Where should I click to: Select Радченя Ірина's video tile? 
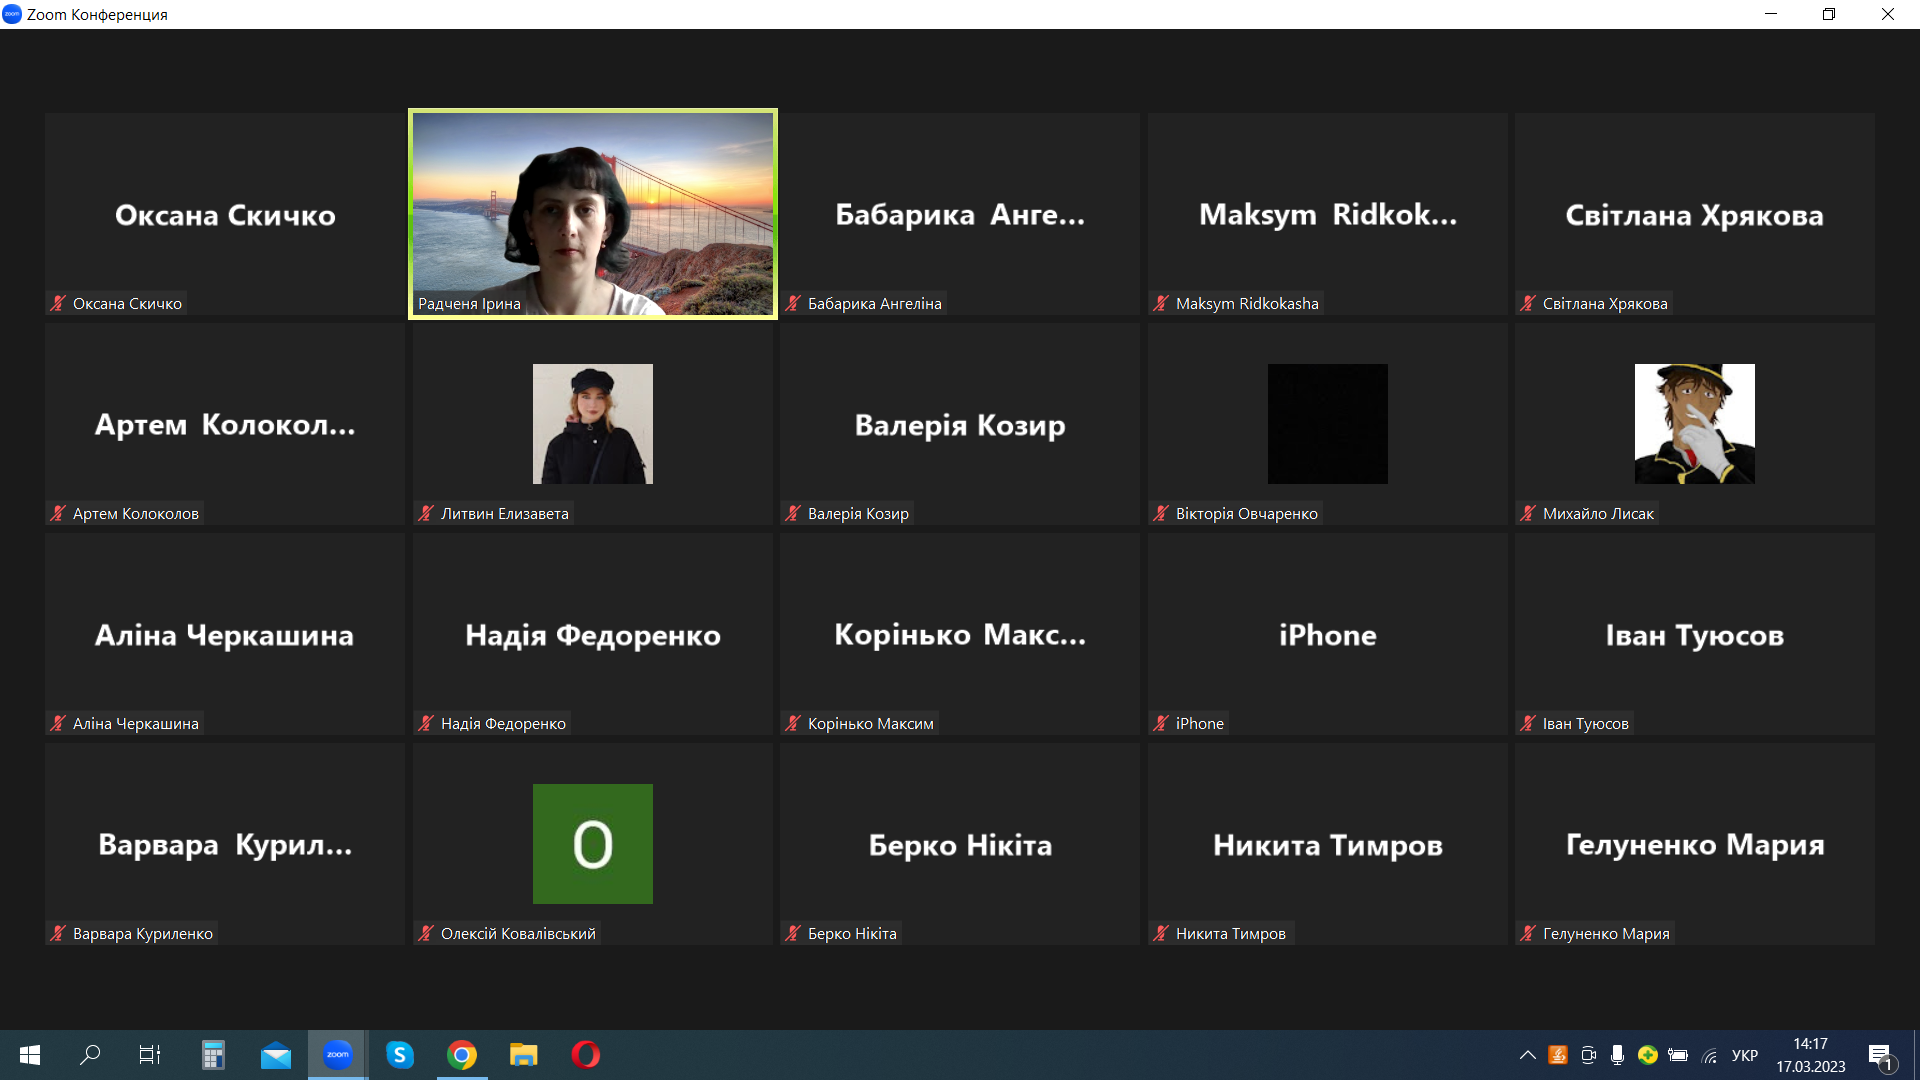(593, 214)
